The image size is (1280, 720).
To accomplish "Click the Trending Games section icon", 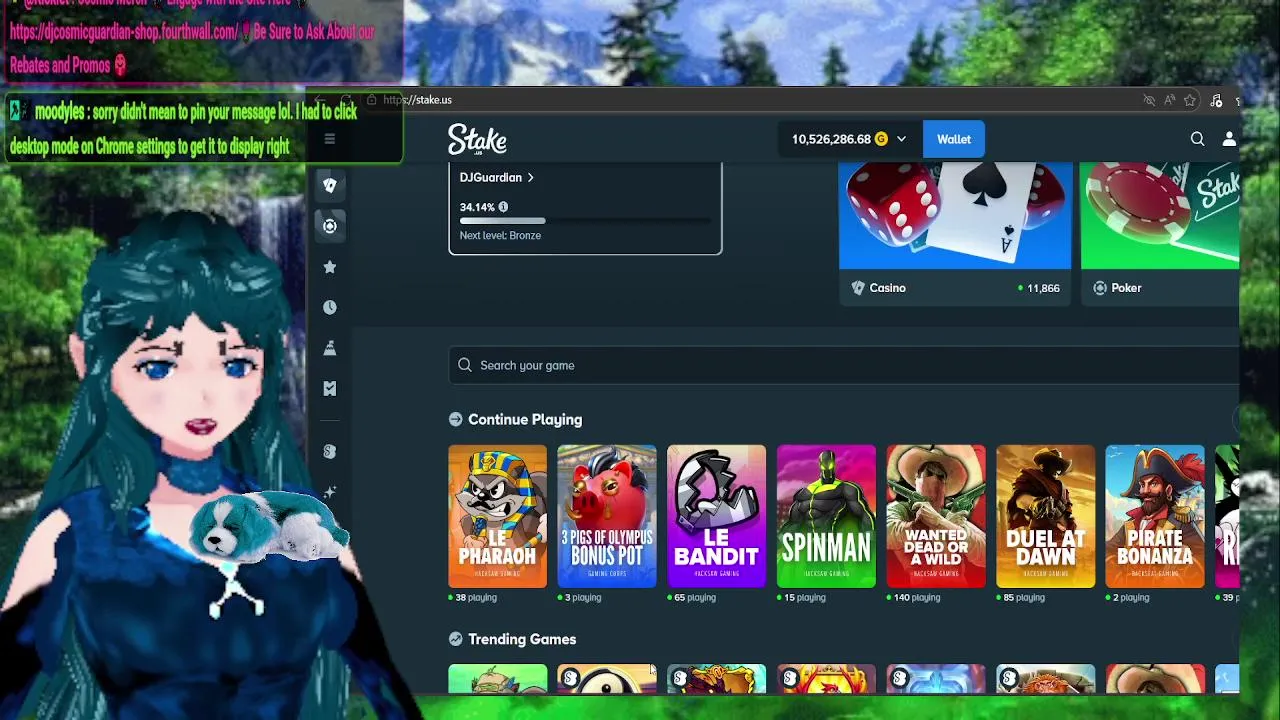I will (x=456, y=639).
